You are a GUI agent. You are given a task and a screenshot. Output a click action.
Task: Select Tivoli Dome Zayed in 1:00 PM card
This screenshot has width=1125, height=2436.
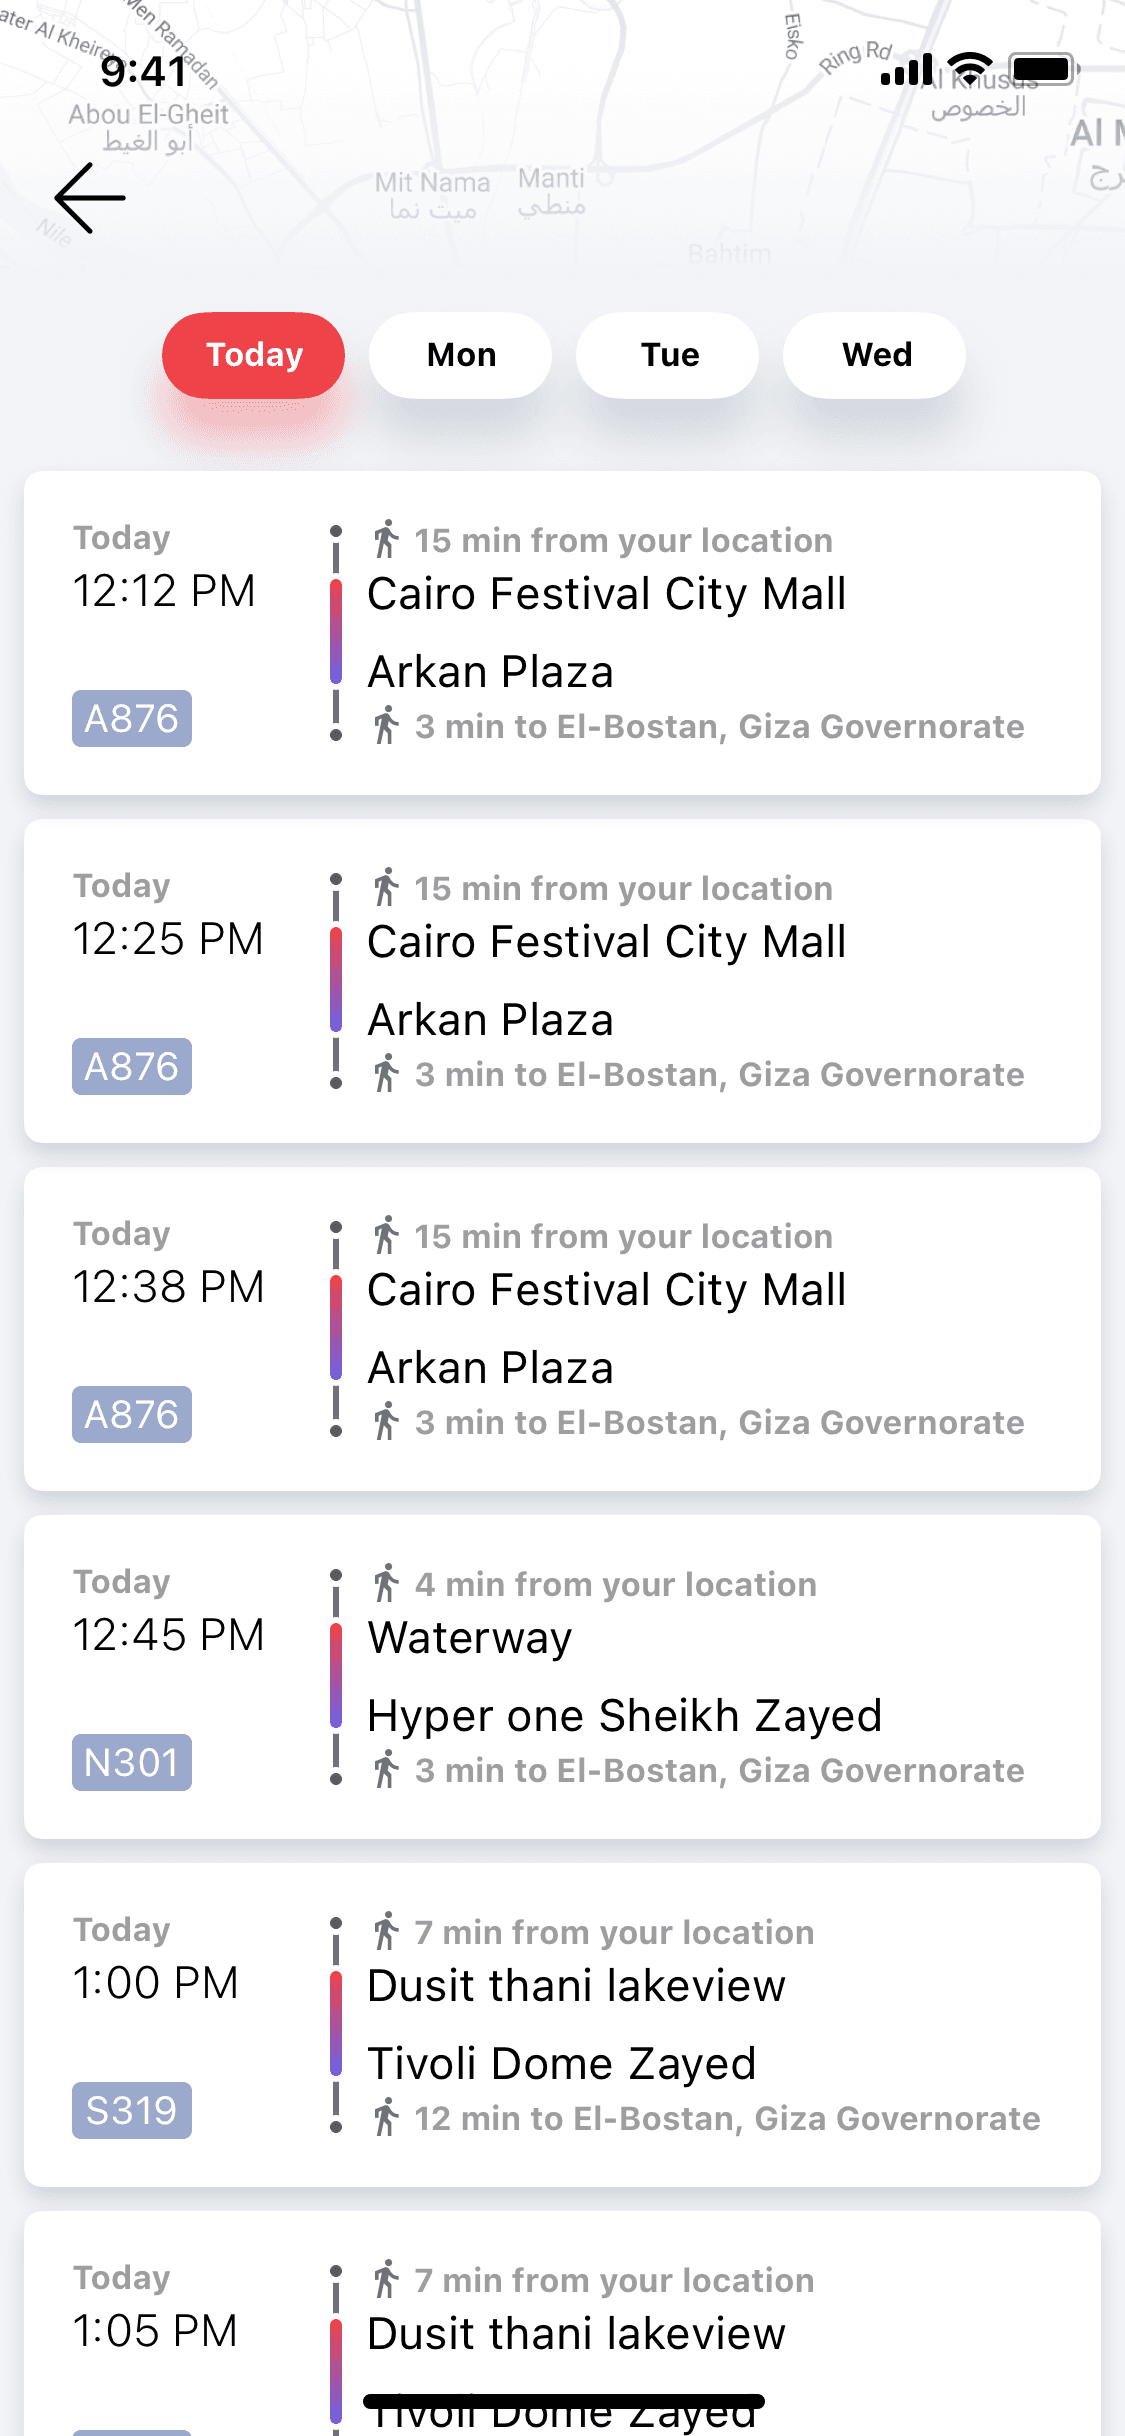pos(562,2064)
